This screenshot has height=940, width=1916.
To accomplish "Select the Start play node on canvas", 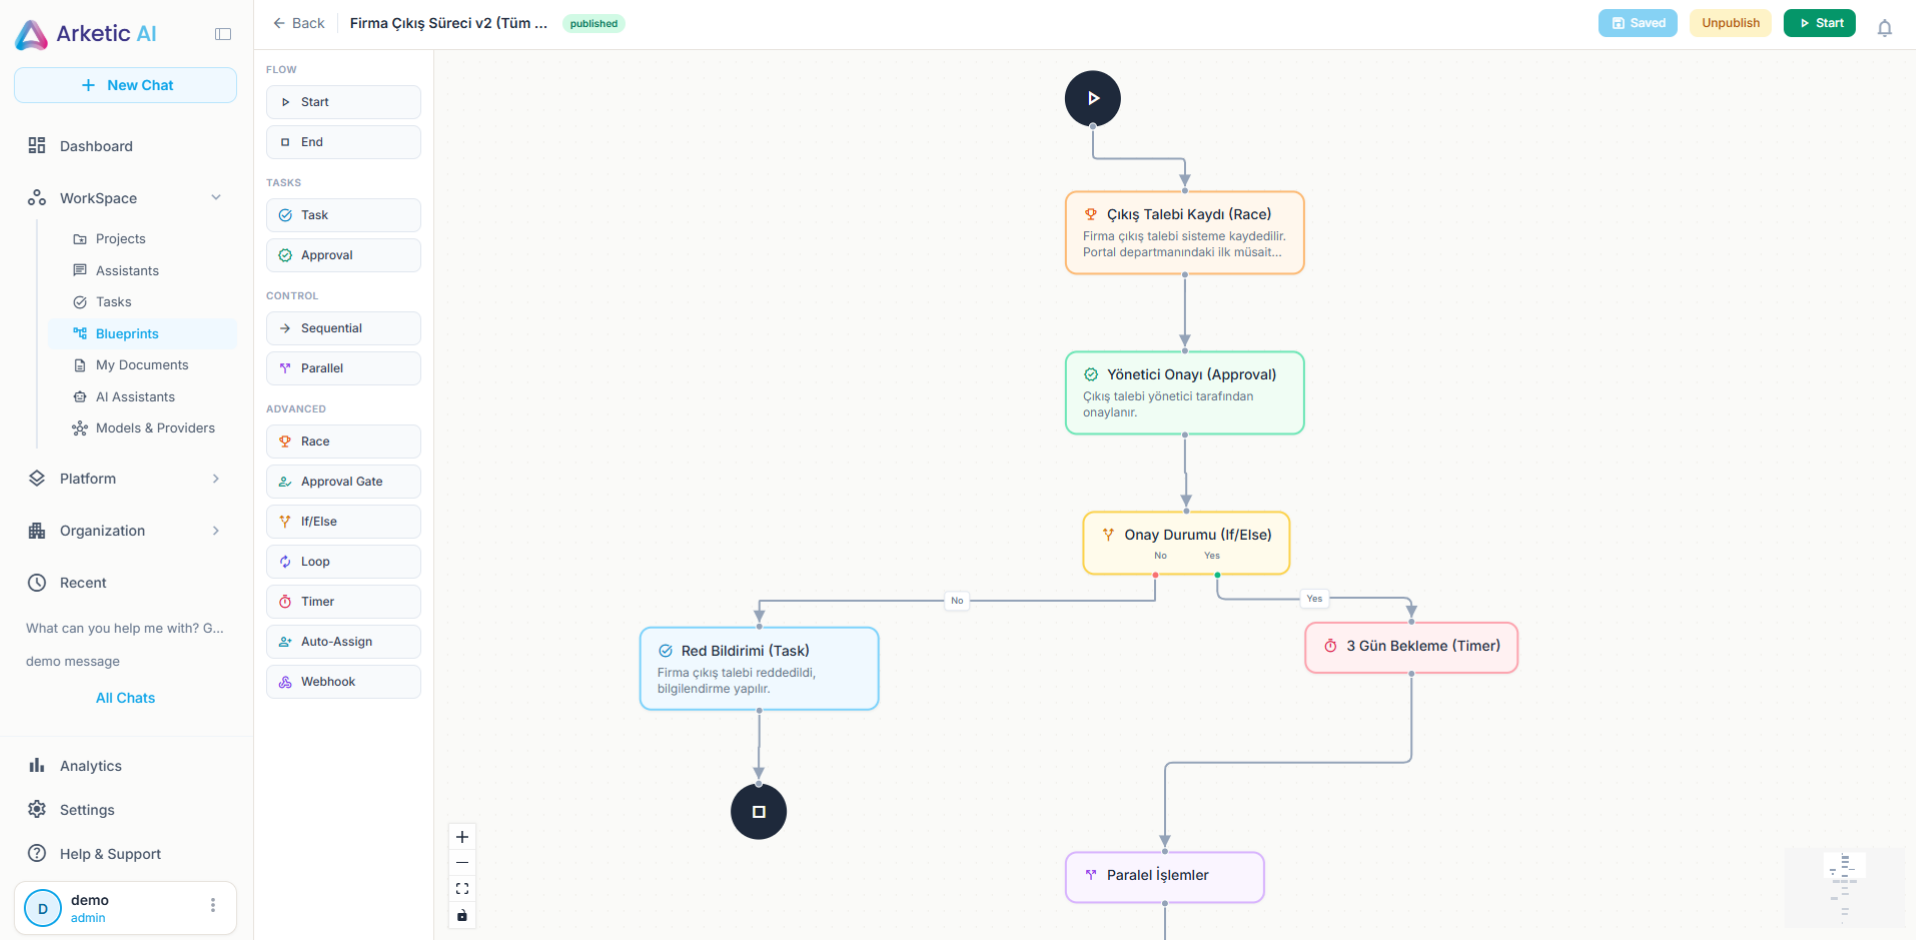I will coord(1092,98).
